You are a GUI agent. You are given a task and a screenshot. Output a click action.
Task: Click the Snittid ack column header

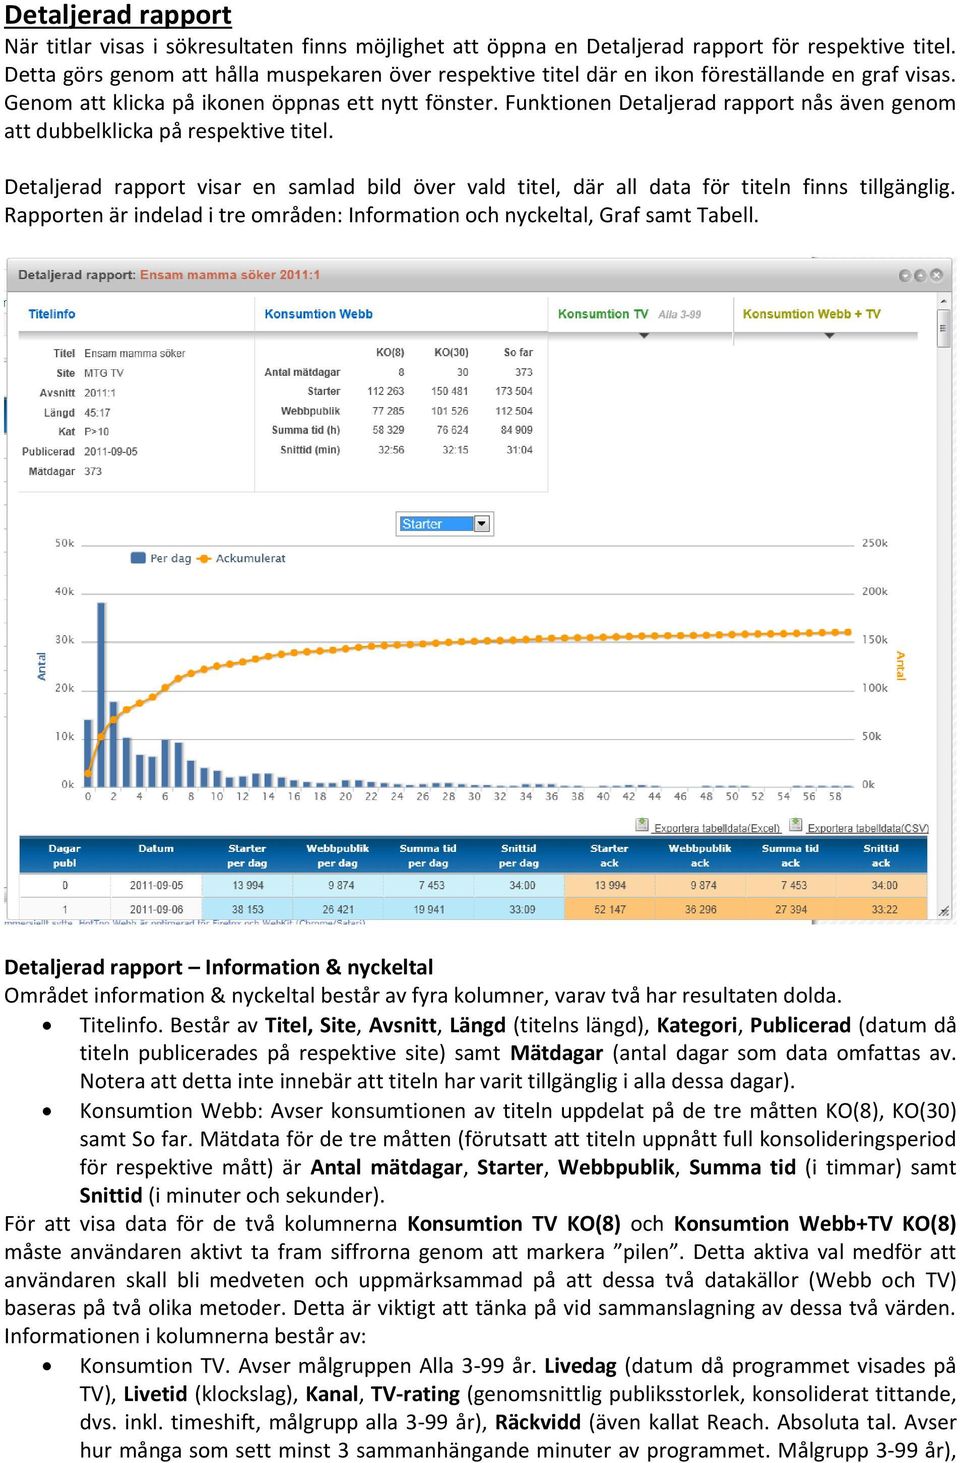tap(881, 856)
